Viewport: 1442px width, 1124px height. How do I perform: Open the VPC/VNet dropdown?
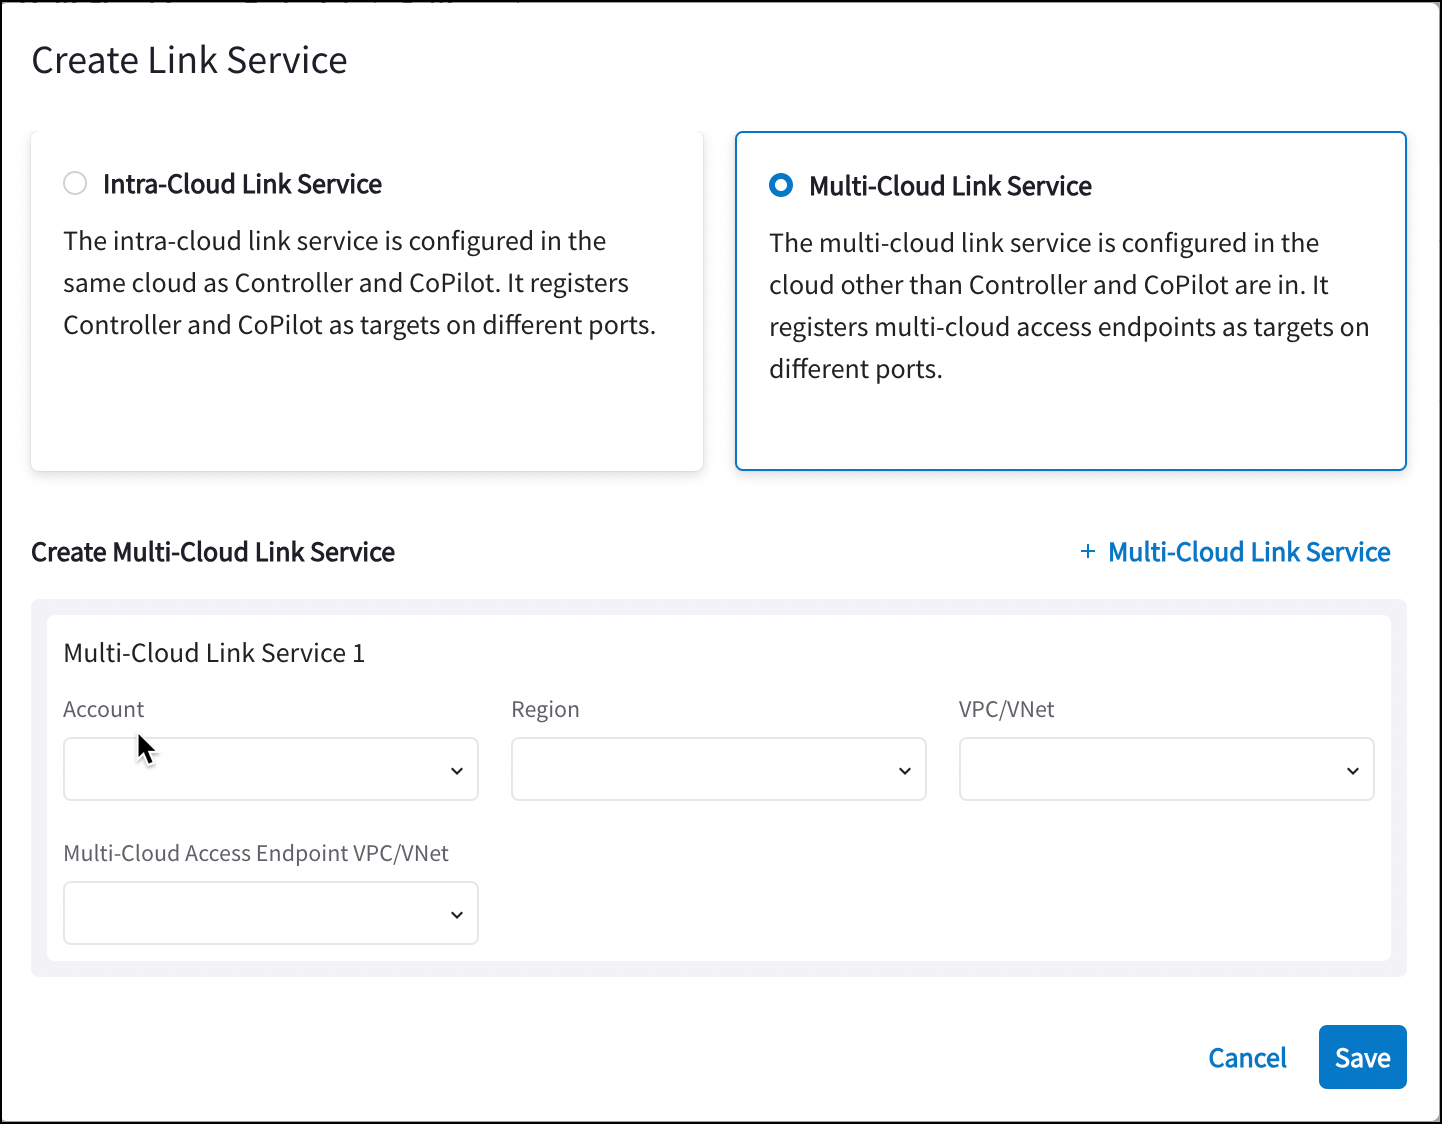coord(1166,769)
